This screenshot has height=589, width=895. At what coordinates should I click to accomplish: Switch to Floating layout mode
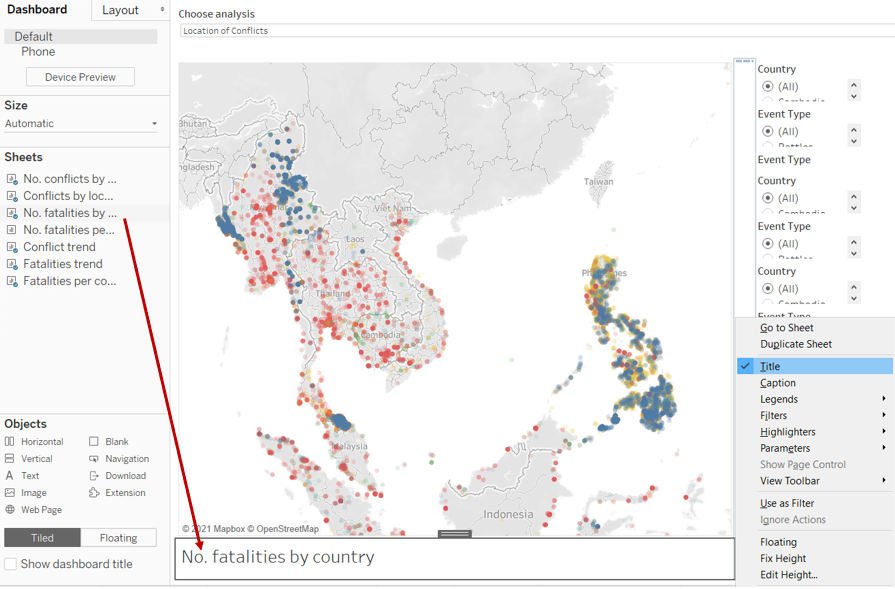coord(118,538)
